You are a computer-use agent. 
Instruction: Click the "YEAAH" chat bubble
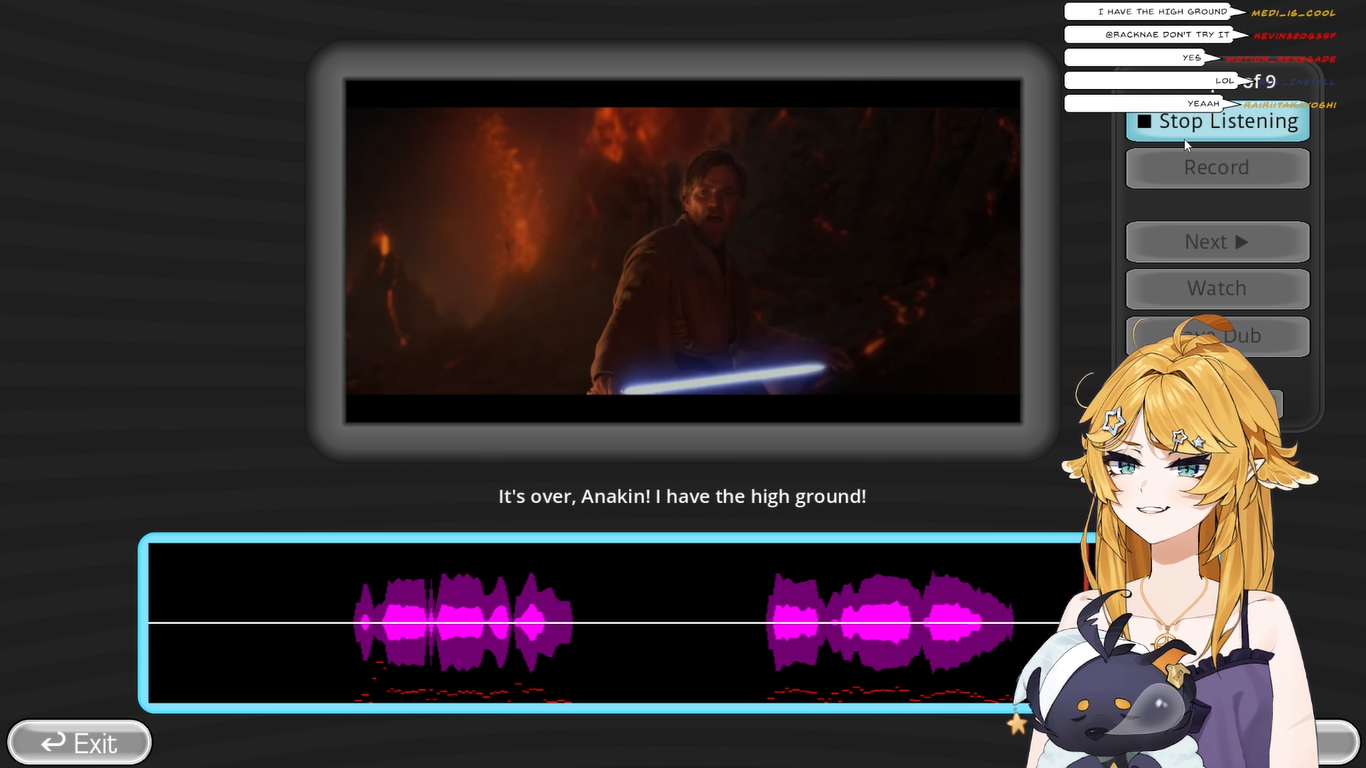(x=1154, y=104)
